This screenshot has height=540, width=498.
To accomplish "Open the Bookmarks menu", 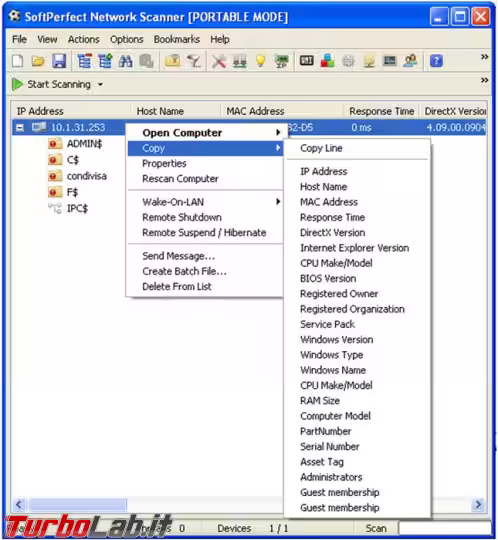I will tap(177, 39).
